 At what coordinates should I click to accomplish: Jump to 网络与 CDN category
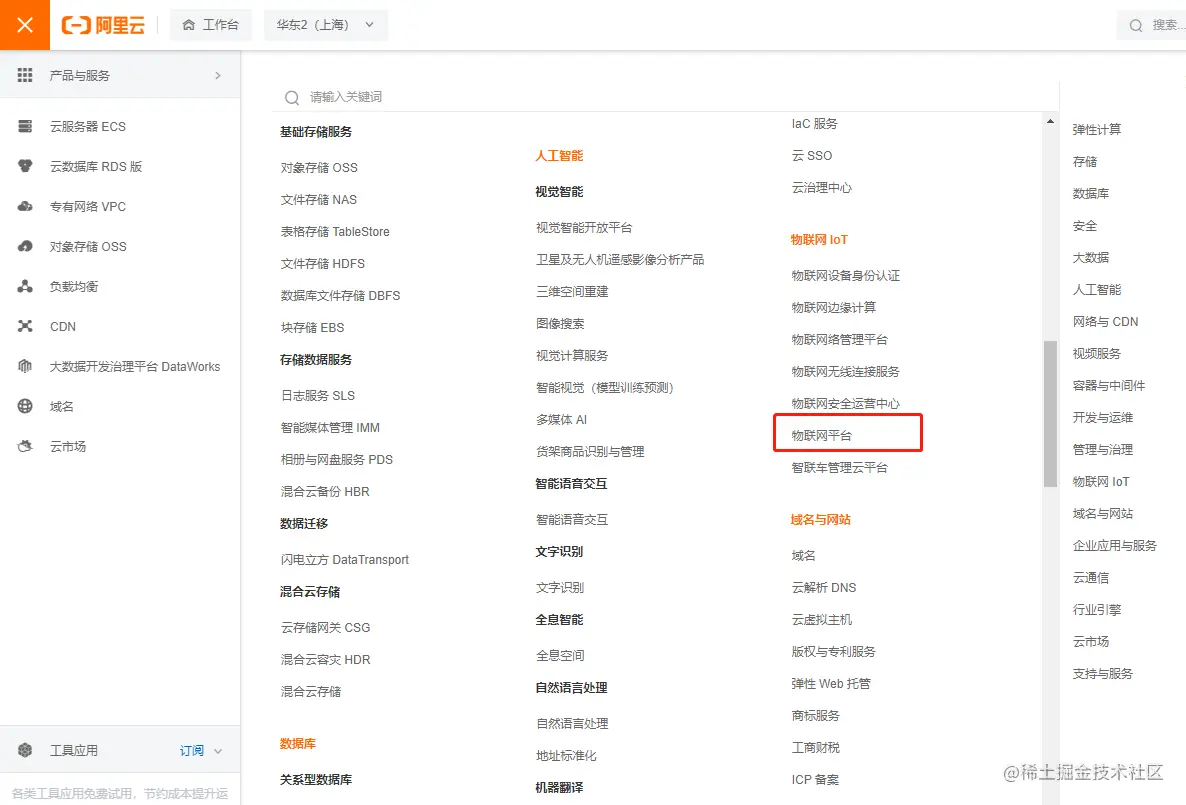click(1105, 322)
